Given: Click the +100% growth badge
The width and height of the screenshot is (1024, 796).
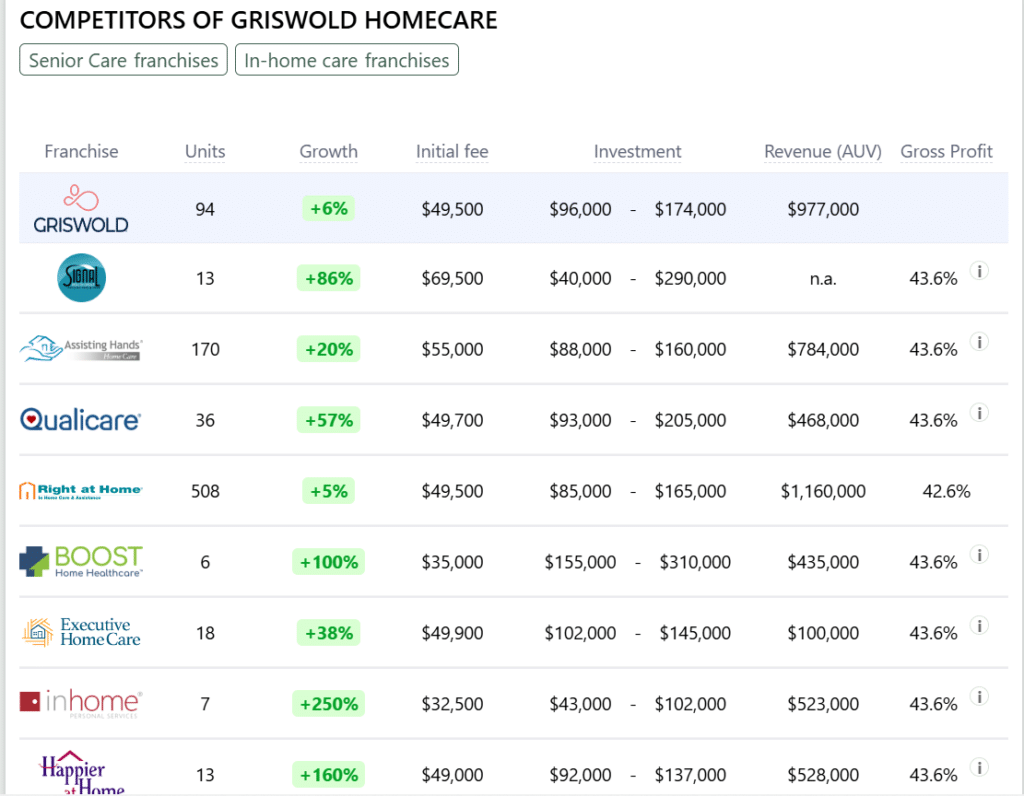Looking at the screenshot, I should point(328,562).
